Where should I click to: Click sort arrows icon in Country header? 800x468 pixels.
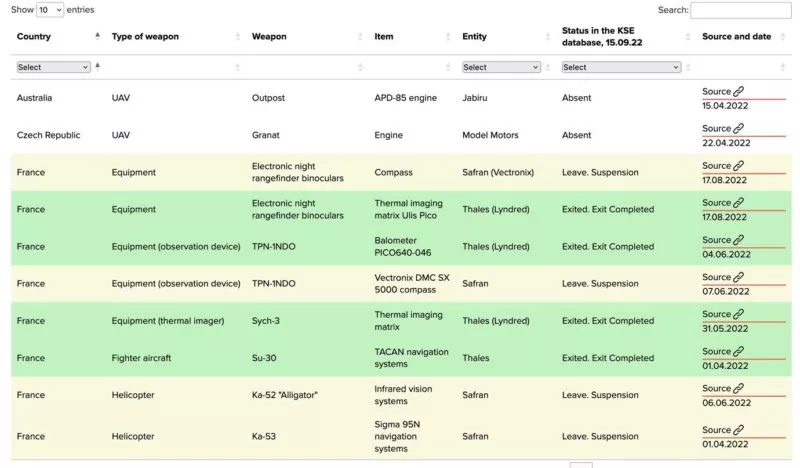(97, 36)
